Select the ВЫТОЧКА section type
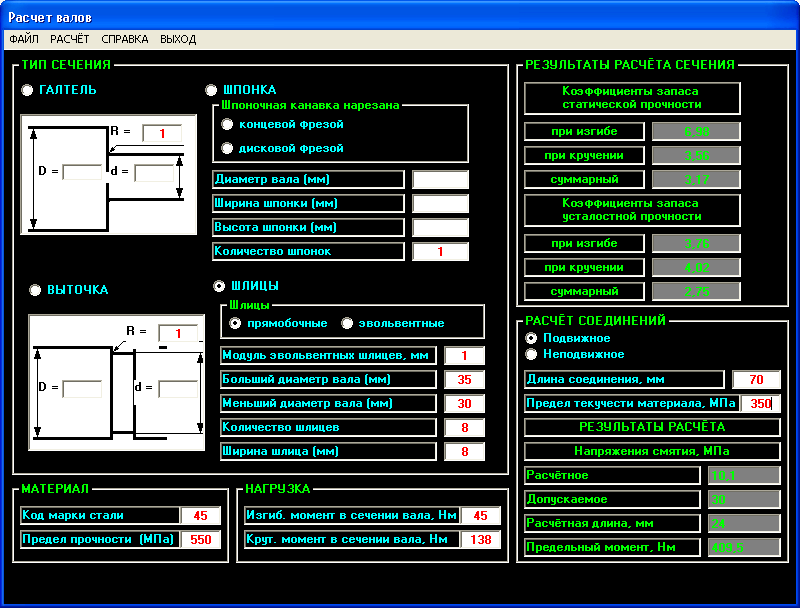 click(36, 290)
